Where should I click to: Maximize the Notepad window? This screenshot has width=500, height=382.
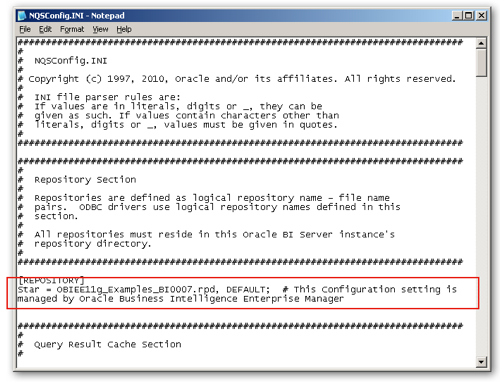tap(468, 15)
